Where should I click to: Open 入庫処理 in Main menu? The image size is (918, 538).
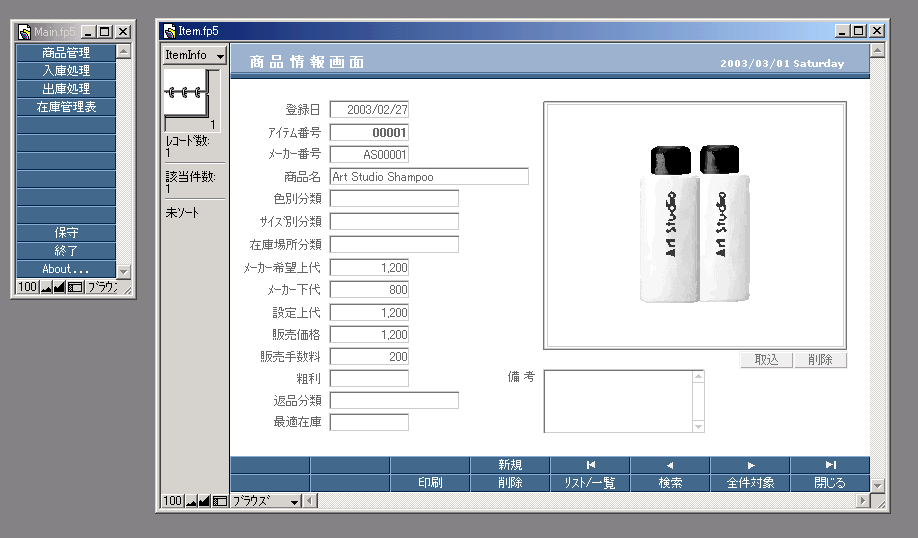pos(66,71)
